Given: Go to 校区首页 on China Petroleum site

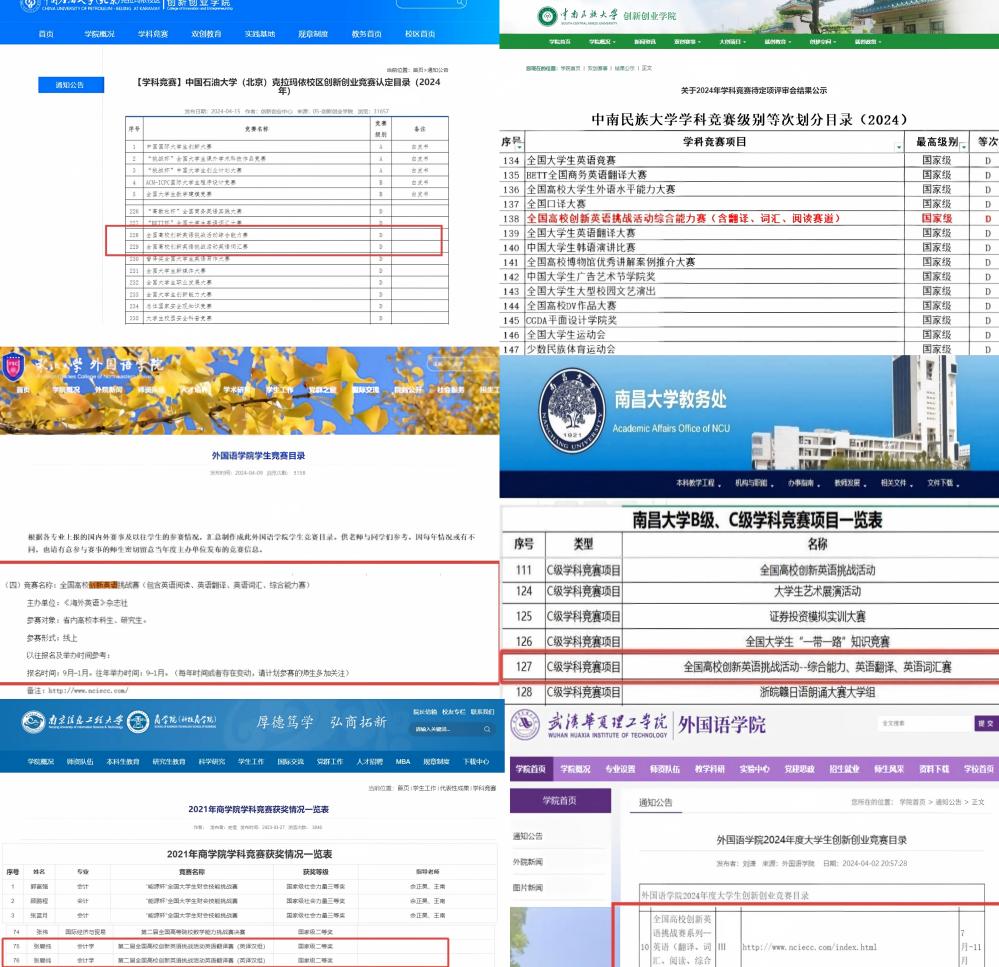Looking at the screenshot, I should (420, 34).
